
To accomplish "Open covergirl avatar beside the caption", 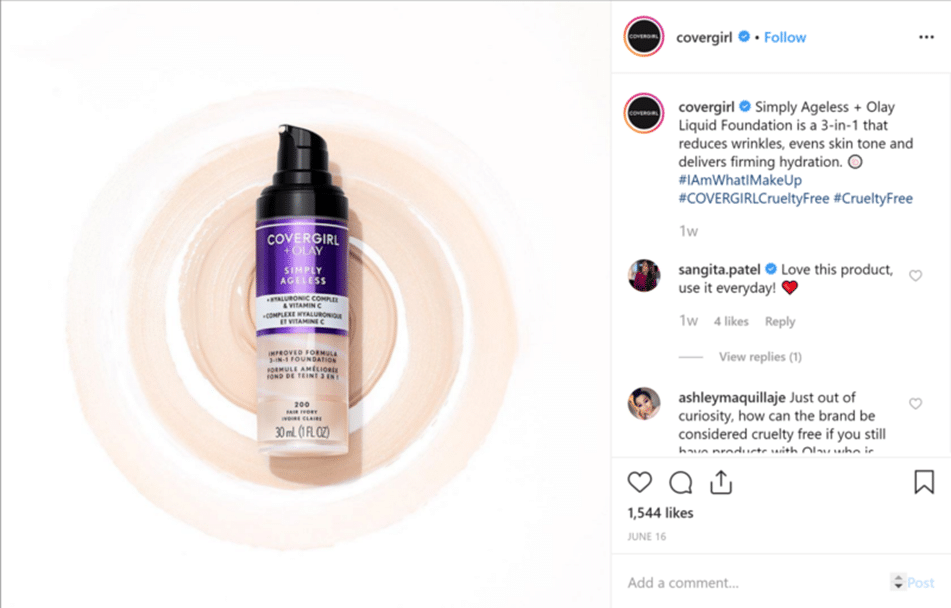I will (644, 112).
